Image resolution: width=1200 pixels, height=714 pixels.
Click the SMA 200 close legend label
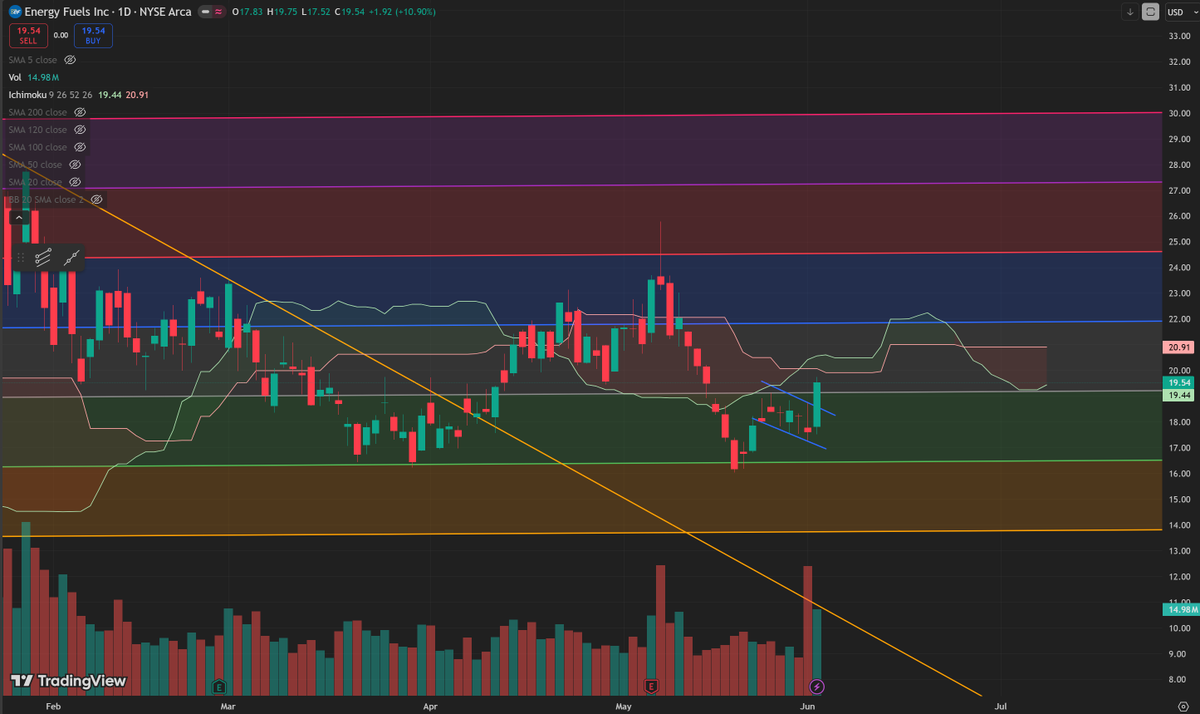coord(37,112)
